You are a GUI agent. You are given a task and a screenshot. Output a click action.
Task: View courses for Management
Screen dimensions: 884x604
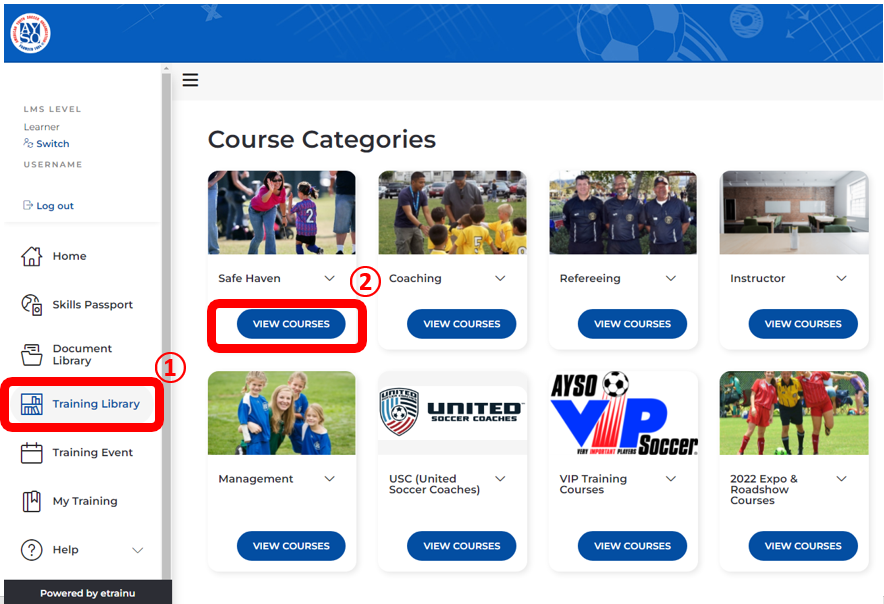[x=291, y=546]
